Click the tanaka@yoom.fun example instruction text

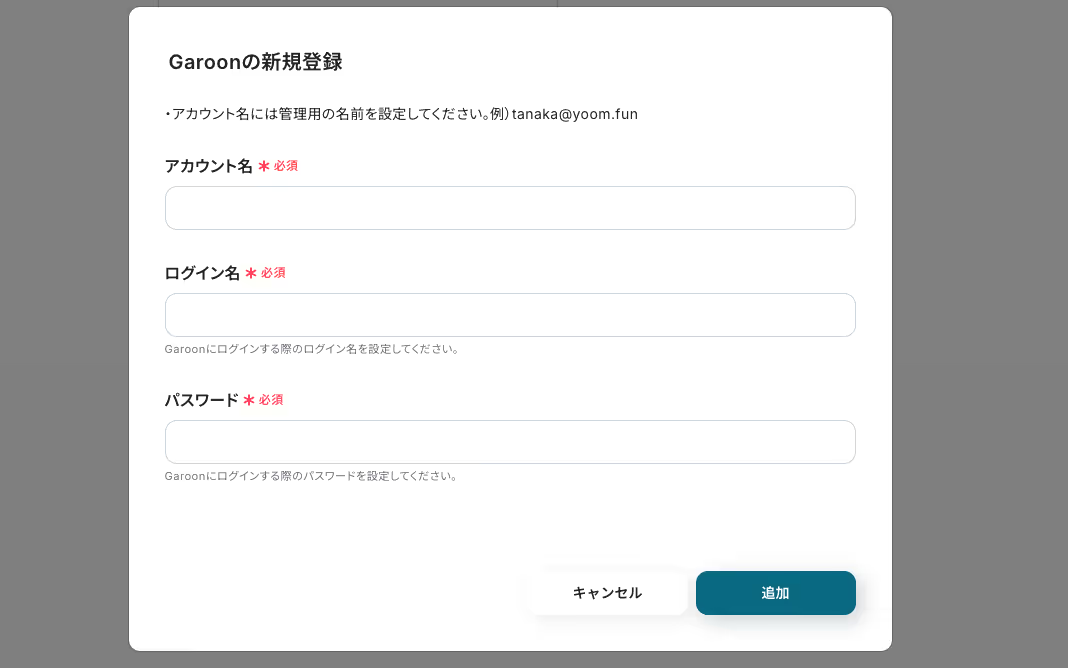coord(401,114)
